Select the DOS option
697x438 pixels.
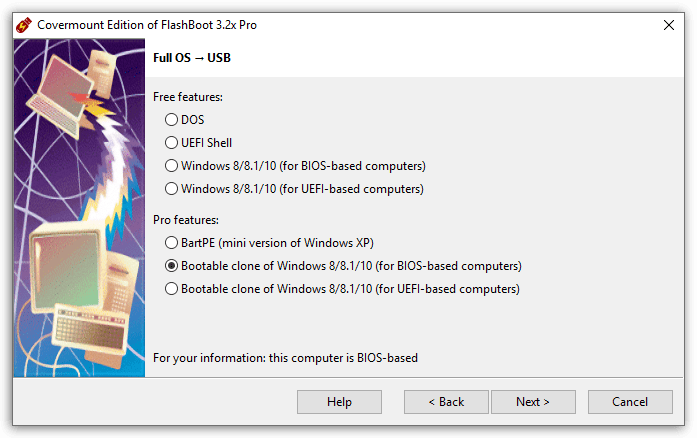(x=184, y=120)
